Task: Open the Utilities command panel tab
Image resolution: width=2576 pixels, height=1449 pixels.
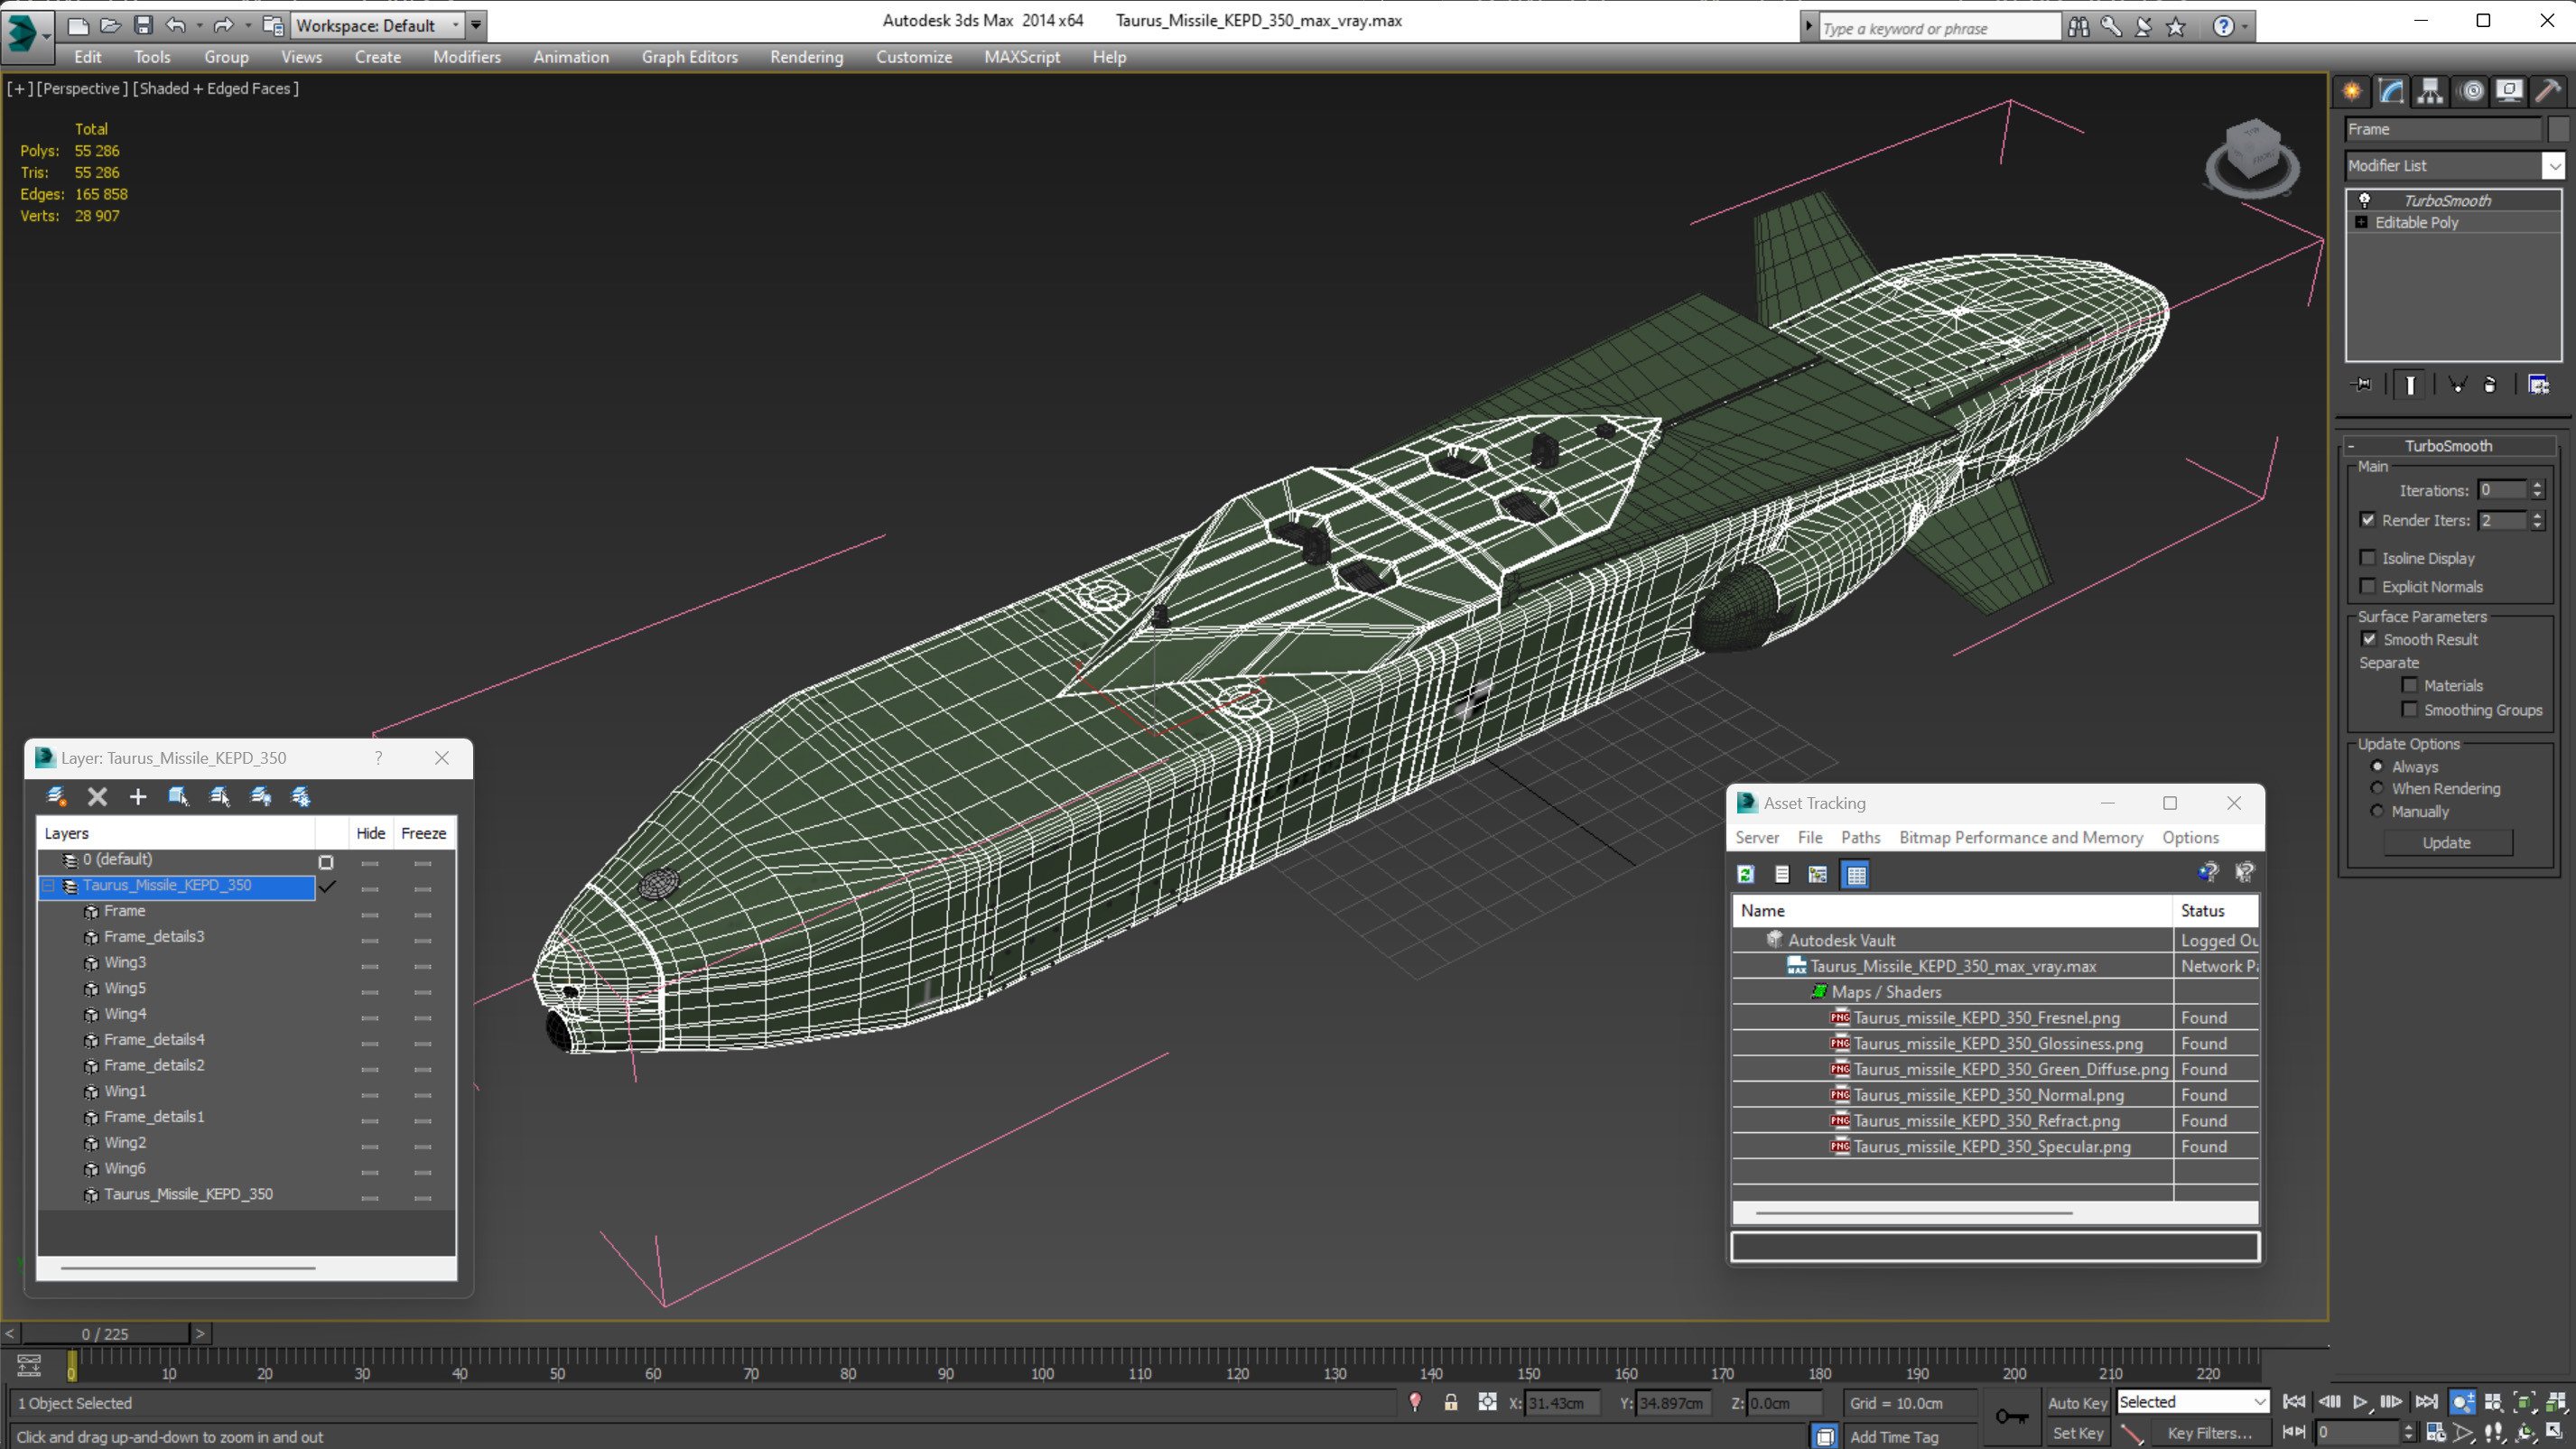Action: (2548, 92)
